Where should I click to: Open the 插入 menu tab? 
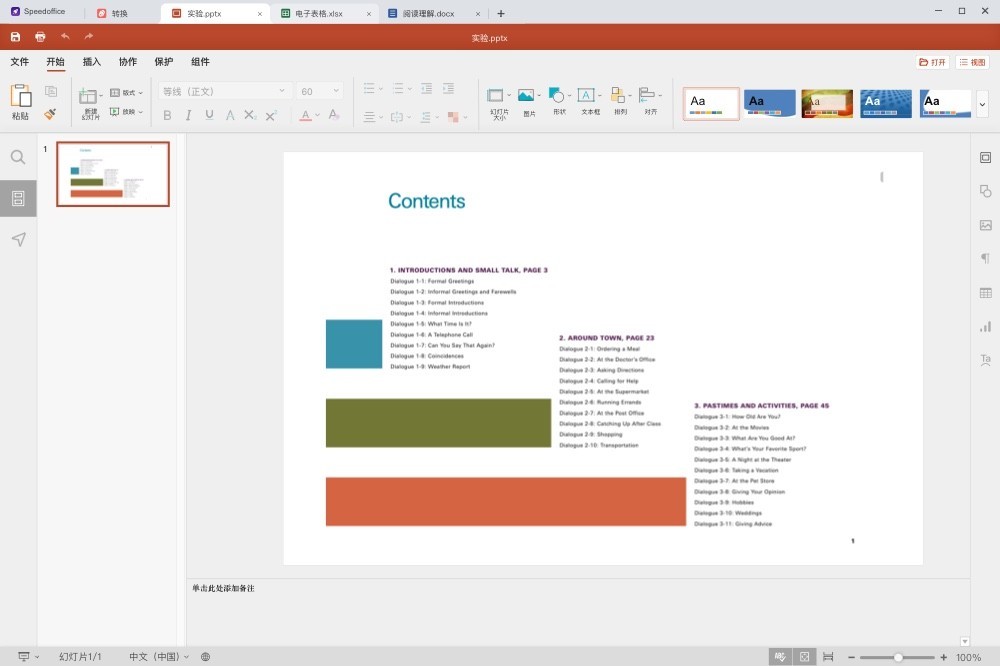(x=92, y=62)
